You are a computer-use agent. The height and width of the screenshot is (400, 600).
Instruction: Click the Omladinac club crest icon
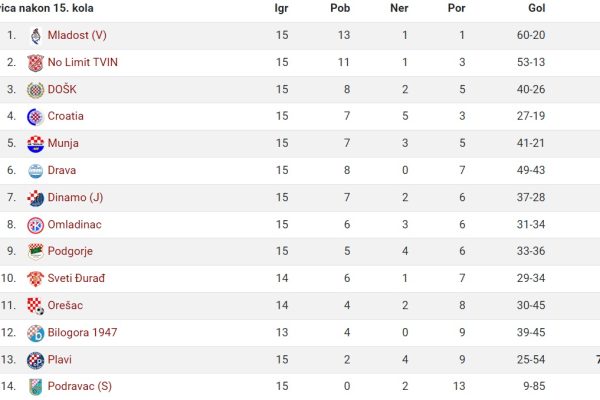36,225
